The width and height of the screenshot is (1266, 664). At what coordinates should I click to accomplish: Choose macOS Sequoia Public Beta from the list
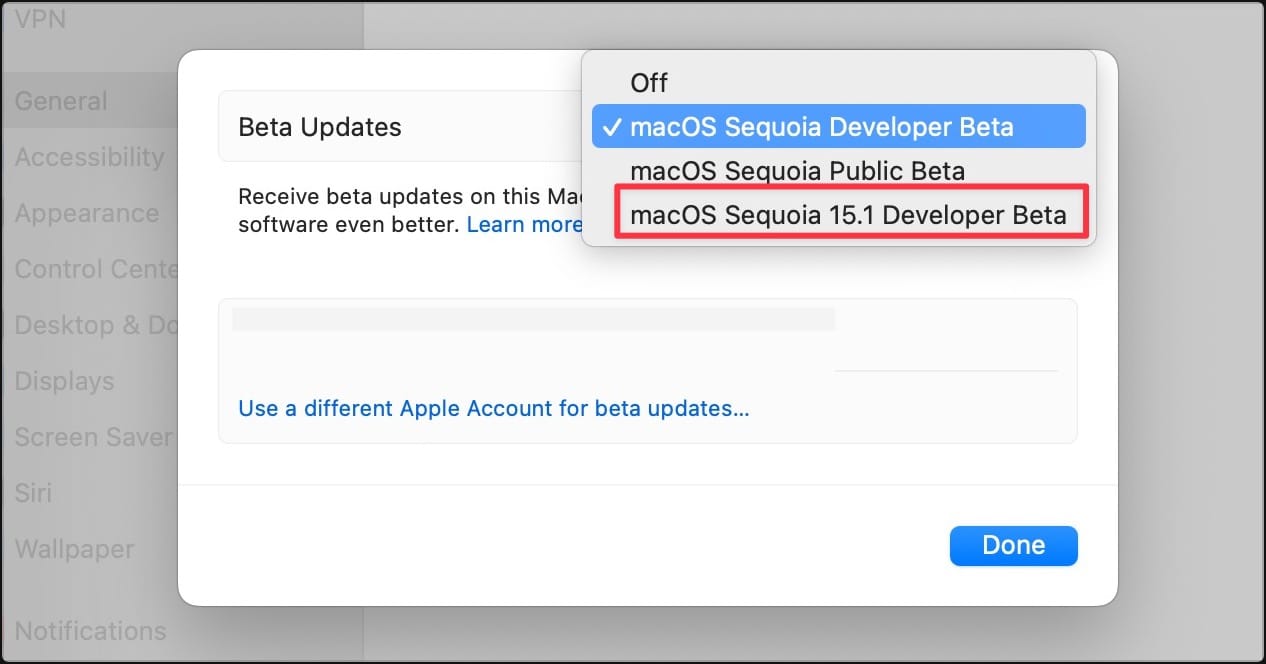(798, 170)
